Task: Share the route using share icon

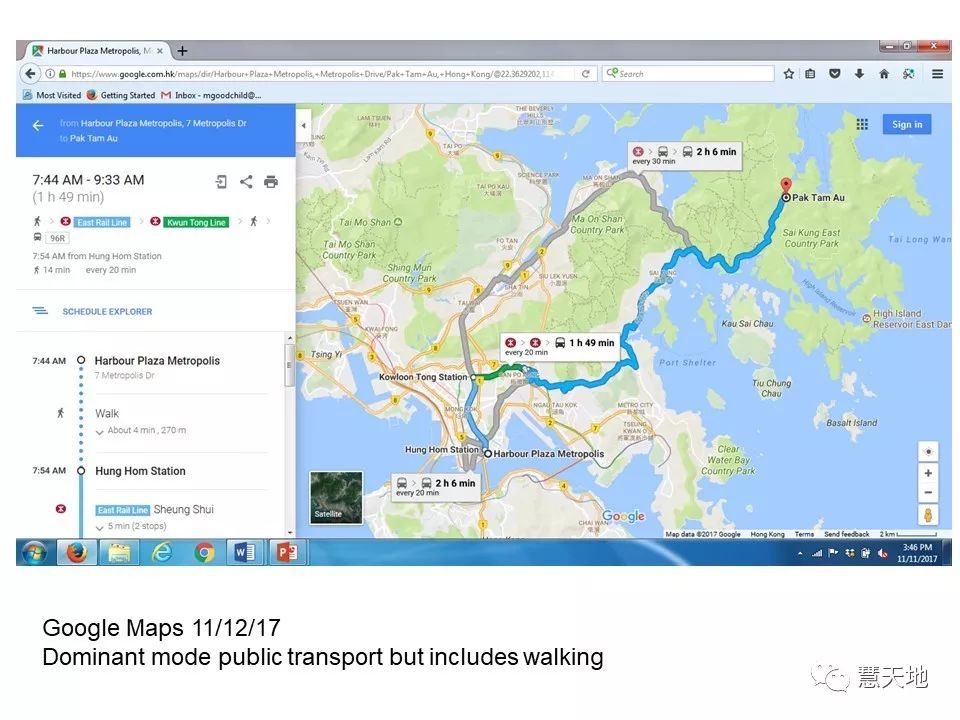Action: [x=246, y=181]
